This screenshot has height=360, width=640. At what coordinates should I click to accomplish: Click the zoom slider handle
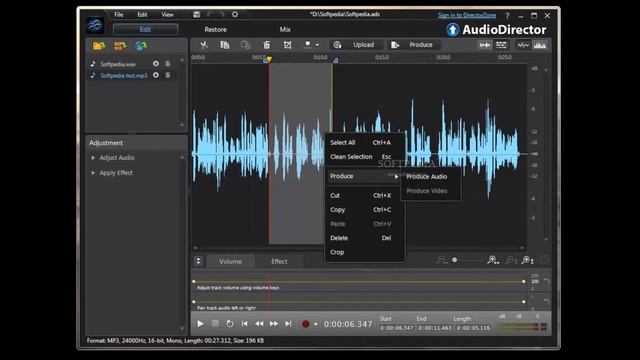pos(454,260)
